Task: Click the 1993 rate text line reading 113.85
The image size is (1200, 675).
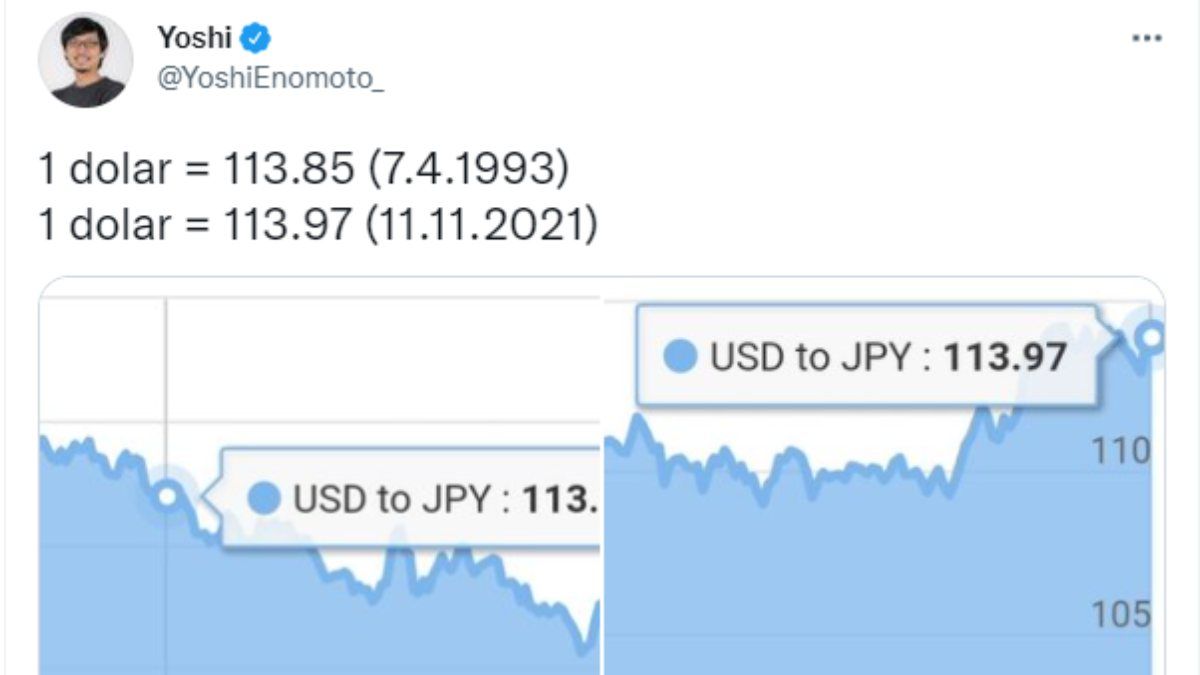Action: point(304,170)
